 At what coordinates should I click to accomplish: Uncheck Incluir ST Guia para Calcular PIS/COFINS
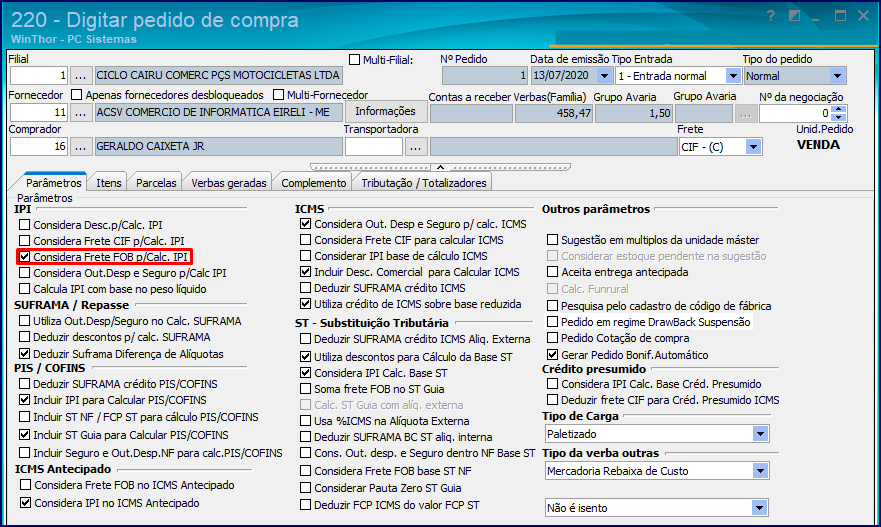tap(24, 435)
